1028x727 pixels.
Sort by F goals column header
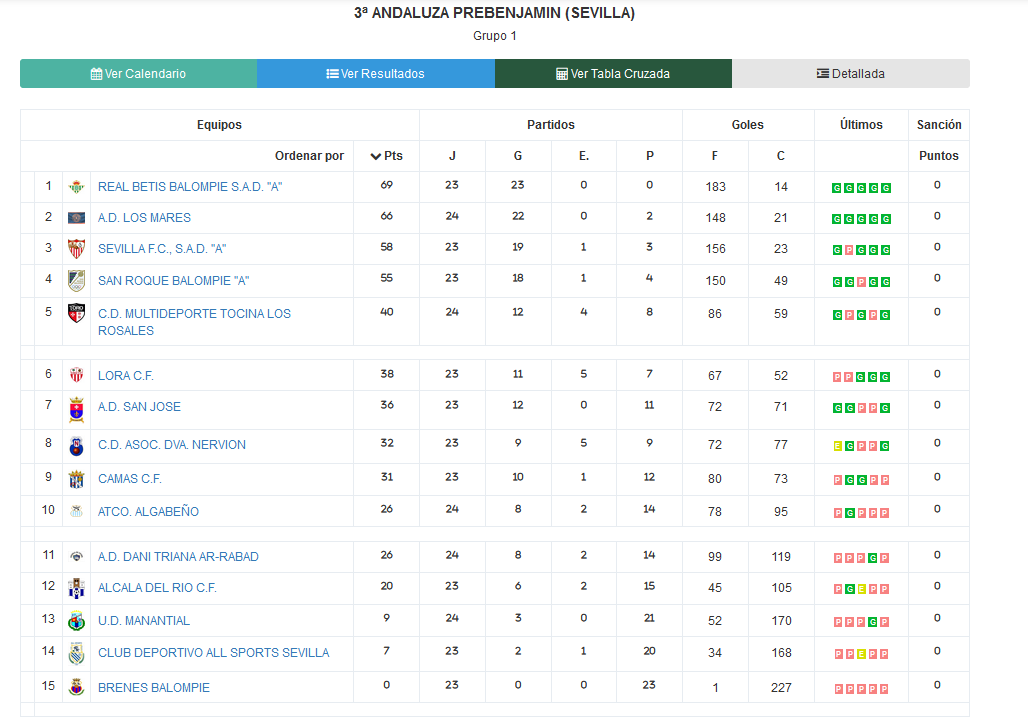point(715,156)
